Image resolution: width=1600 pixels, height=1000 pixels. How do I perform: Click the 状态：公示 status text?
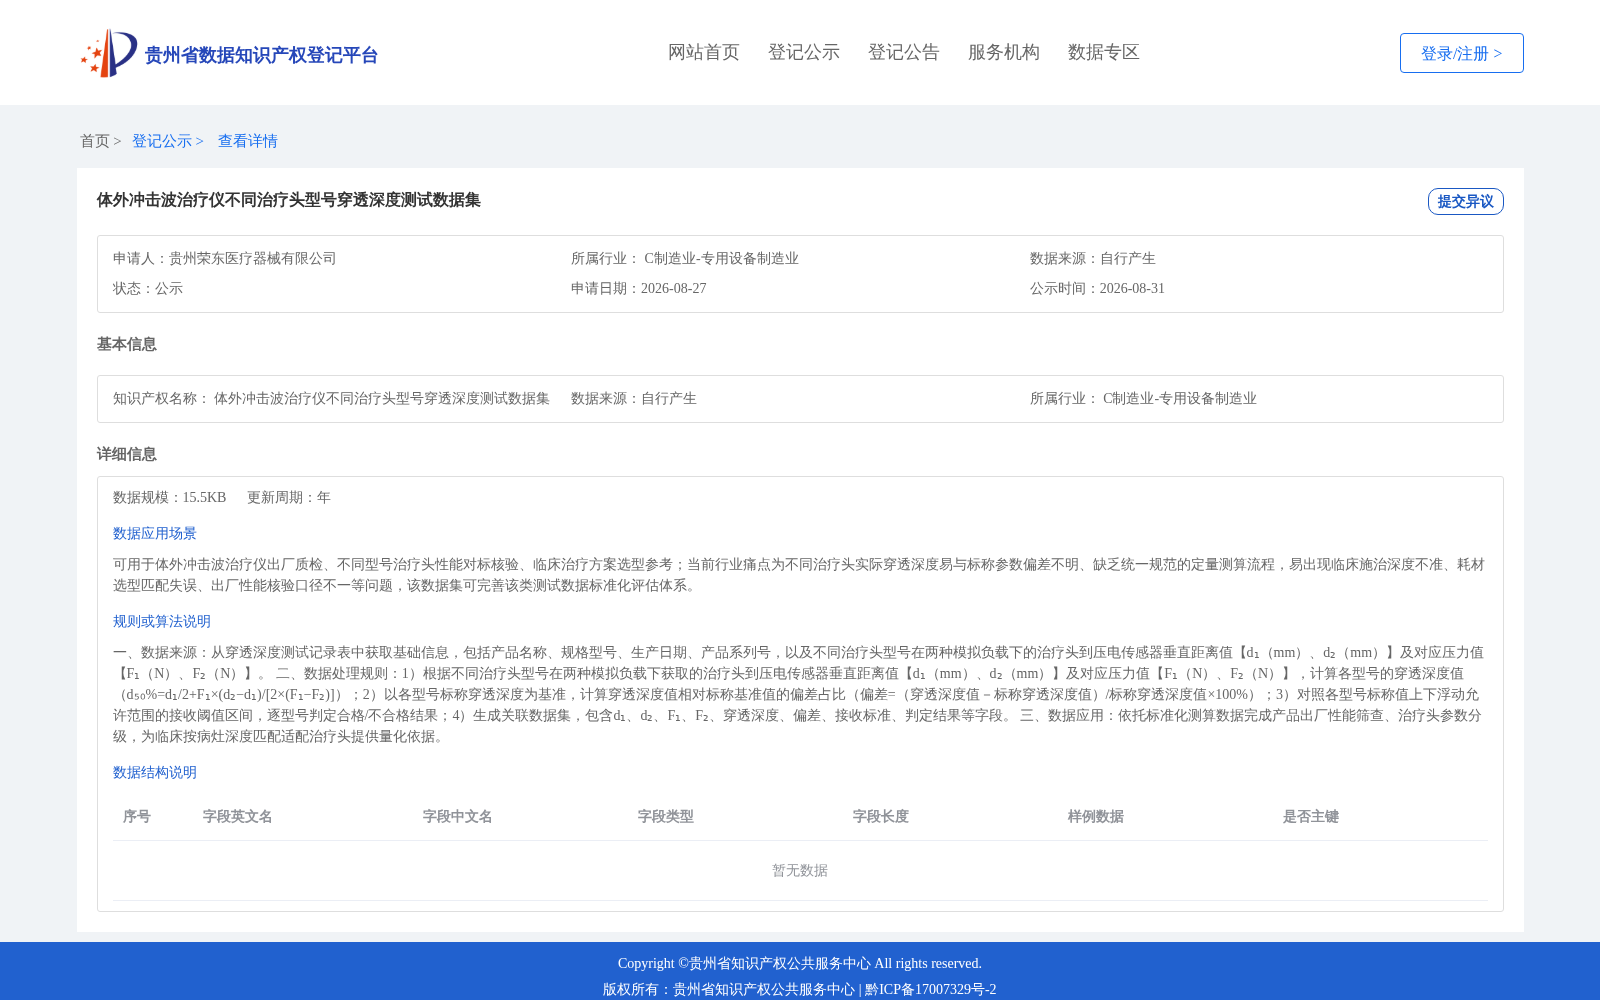click(148, 288)
